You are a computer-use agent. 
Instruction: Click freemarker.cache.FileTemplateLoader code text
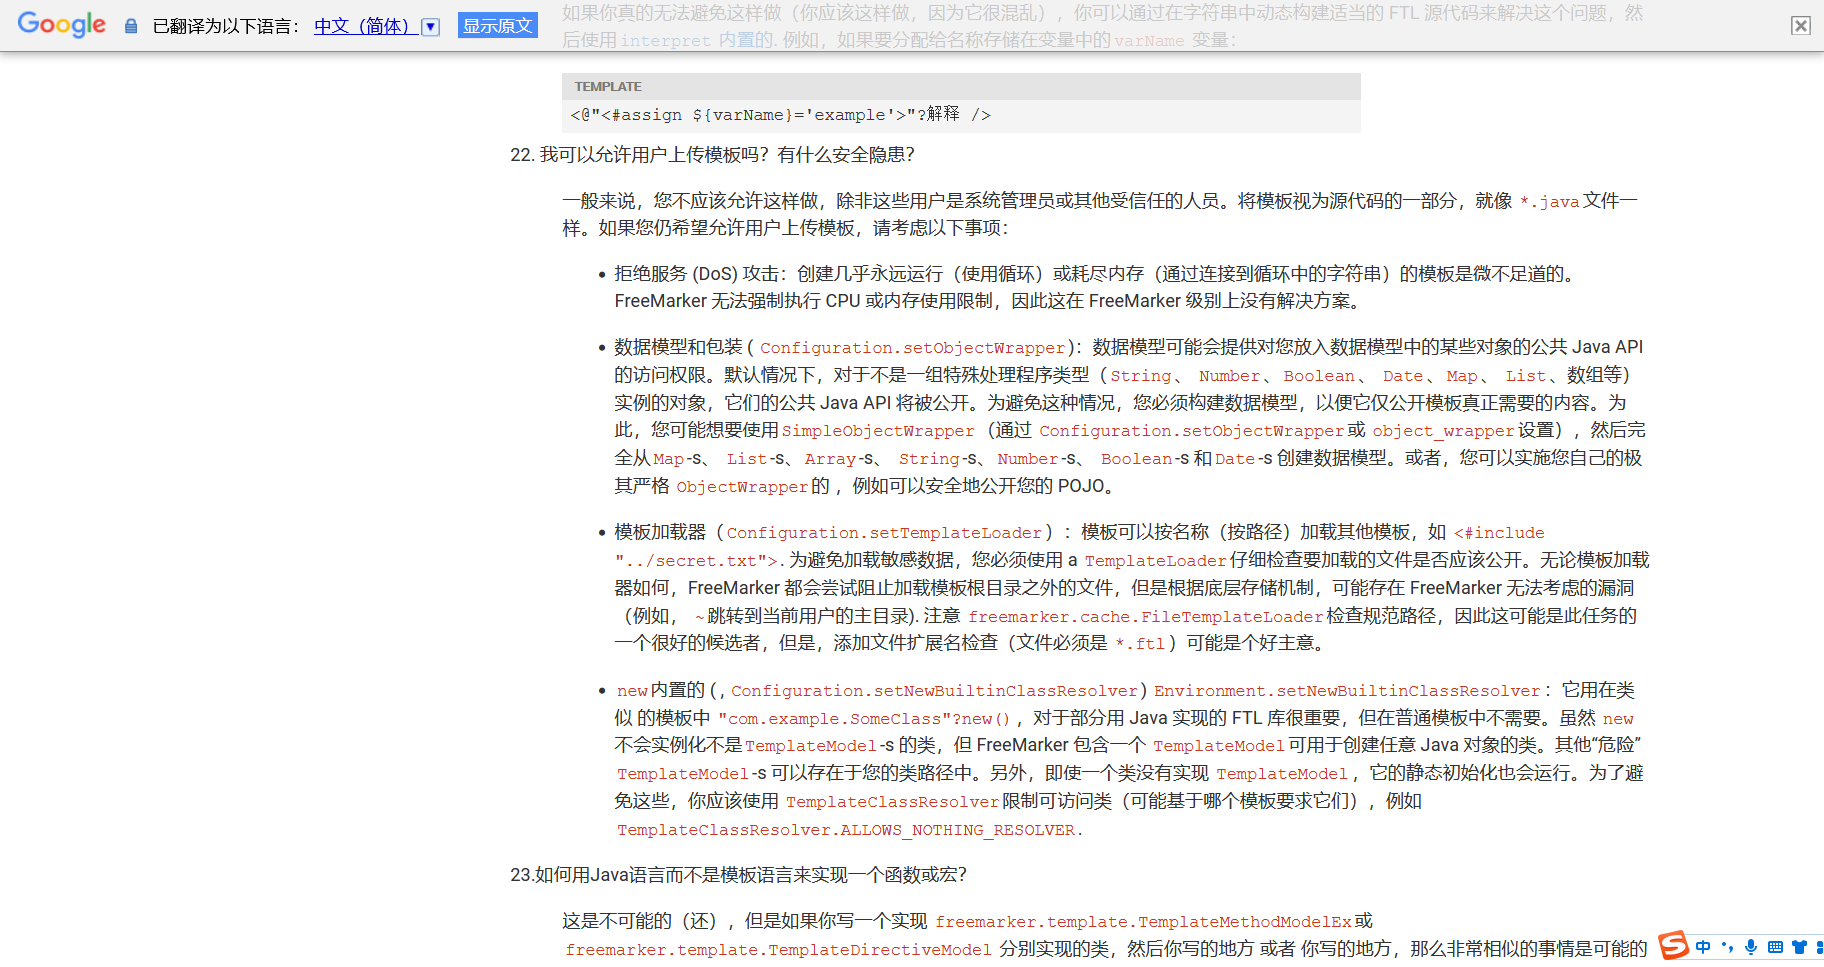(1146, 617)
